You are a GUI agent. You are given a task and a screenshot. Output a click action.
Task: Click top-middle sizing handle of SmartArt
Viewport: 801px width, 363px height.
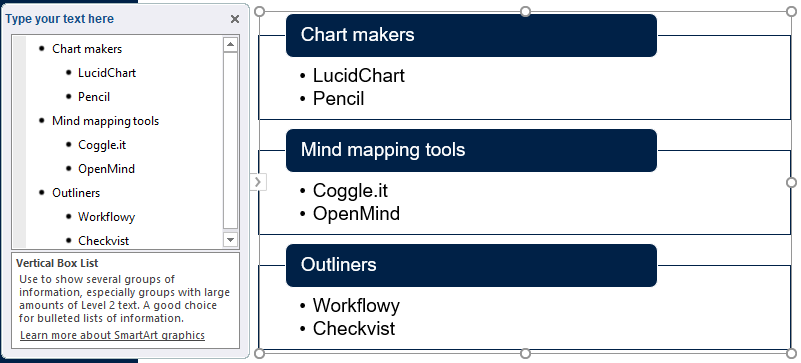(x=525, y=11)
